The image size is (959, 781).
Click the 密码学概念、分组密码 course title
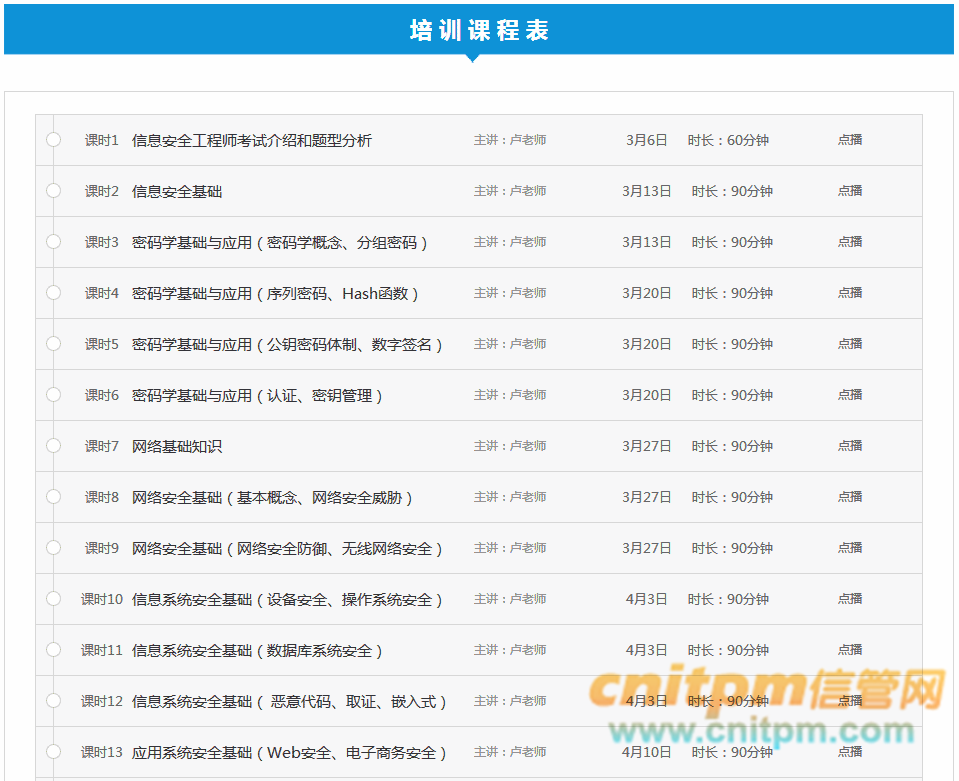pos(279,243)
